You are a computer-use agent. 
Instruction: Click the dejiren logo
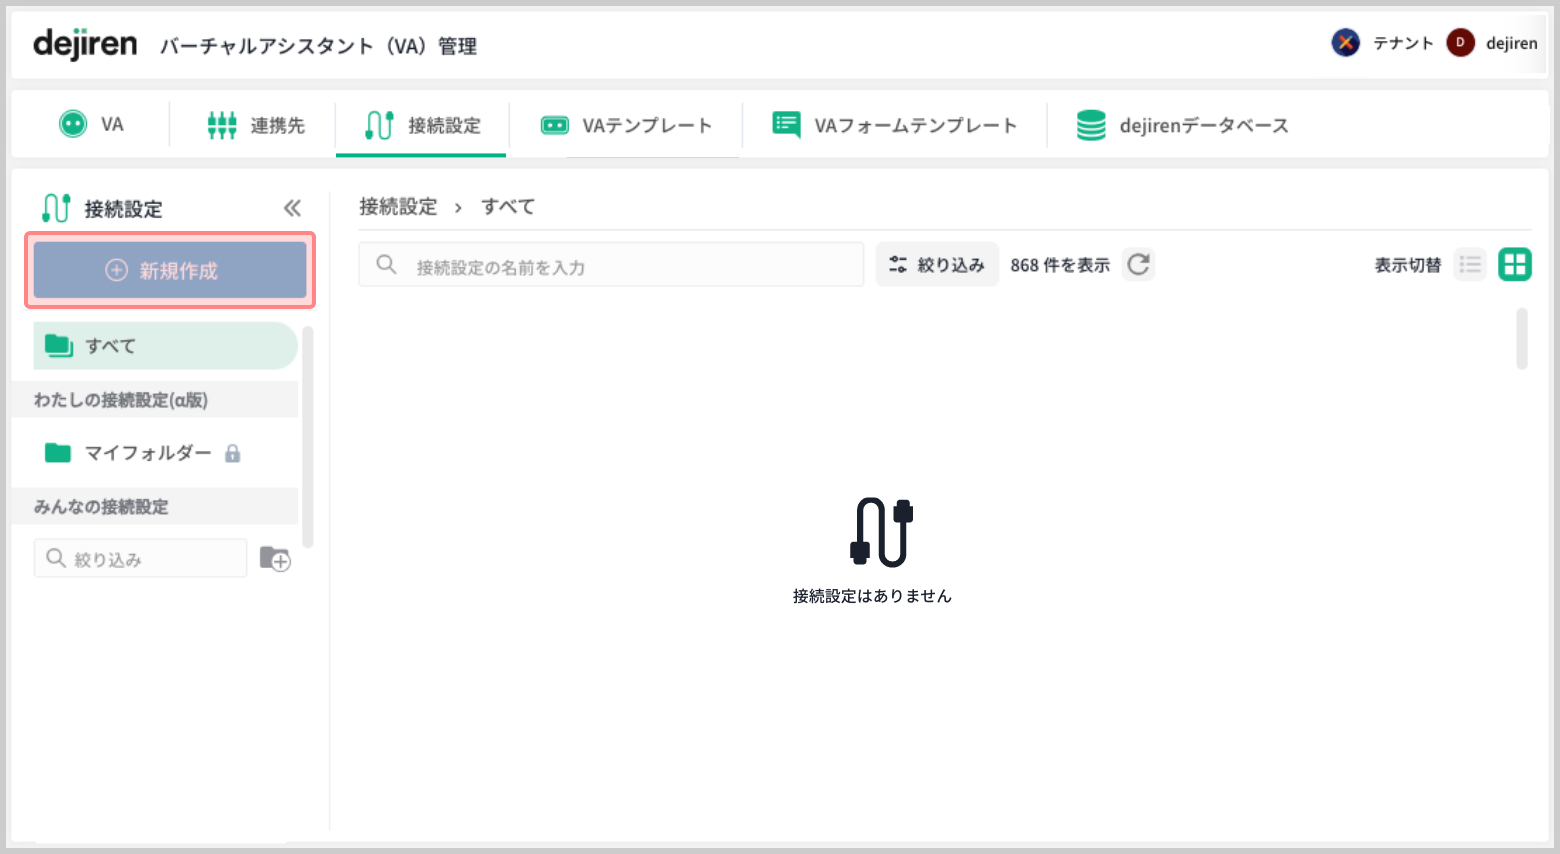[85, 44]
